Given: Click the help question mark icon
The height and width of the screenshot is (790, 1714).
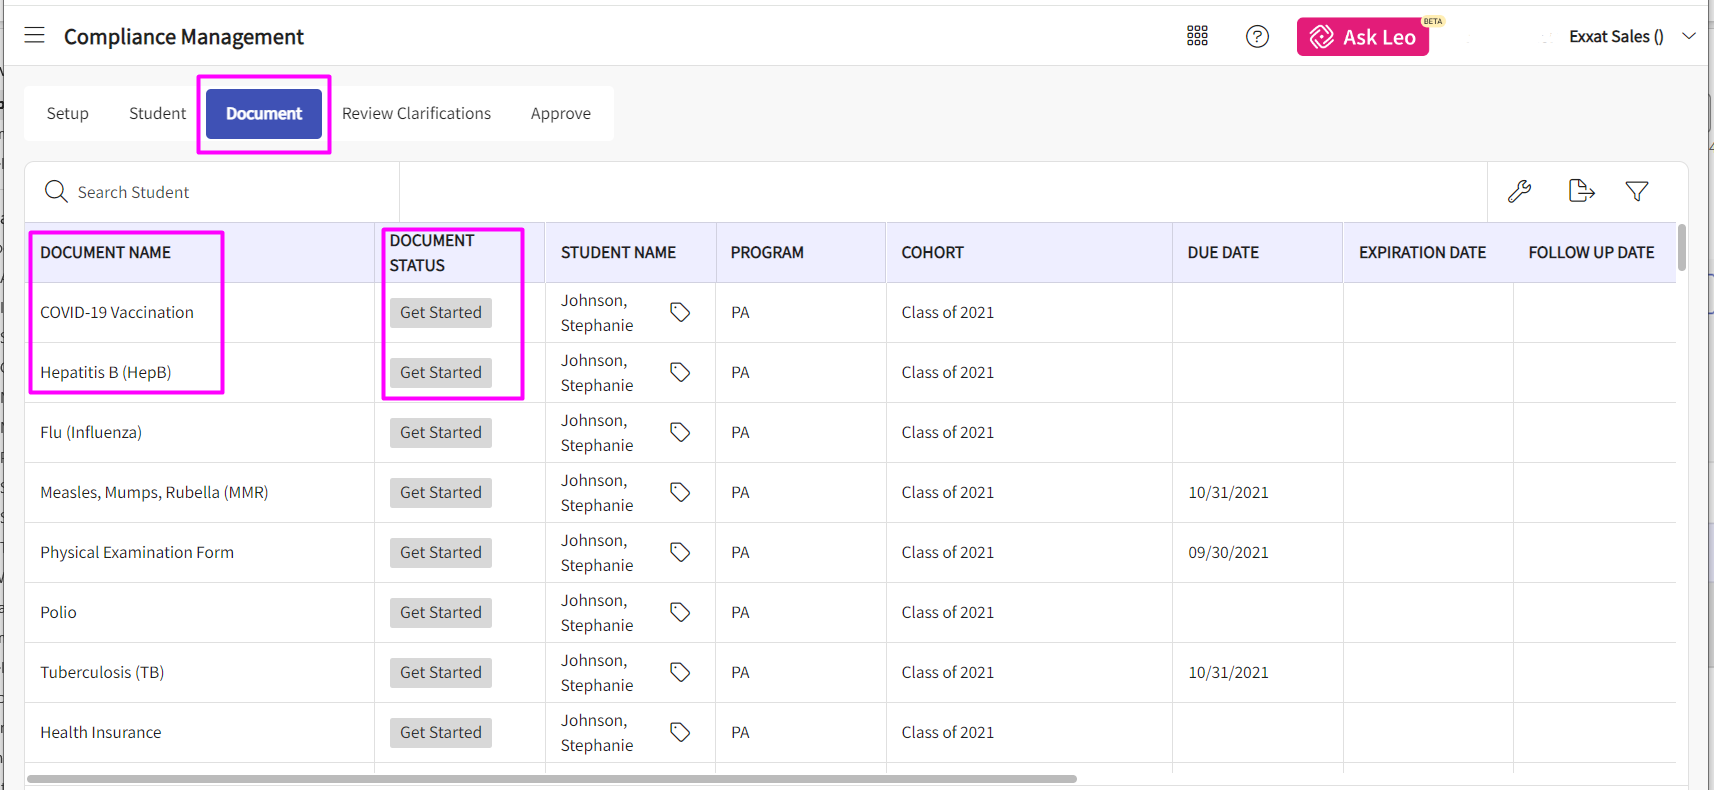Looking at the screenshot, I should coord(1257,37).
